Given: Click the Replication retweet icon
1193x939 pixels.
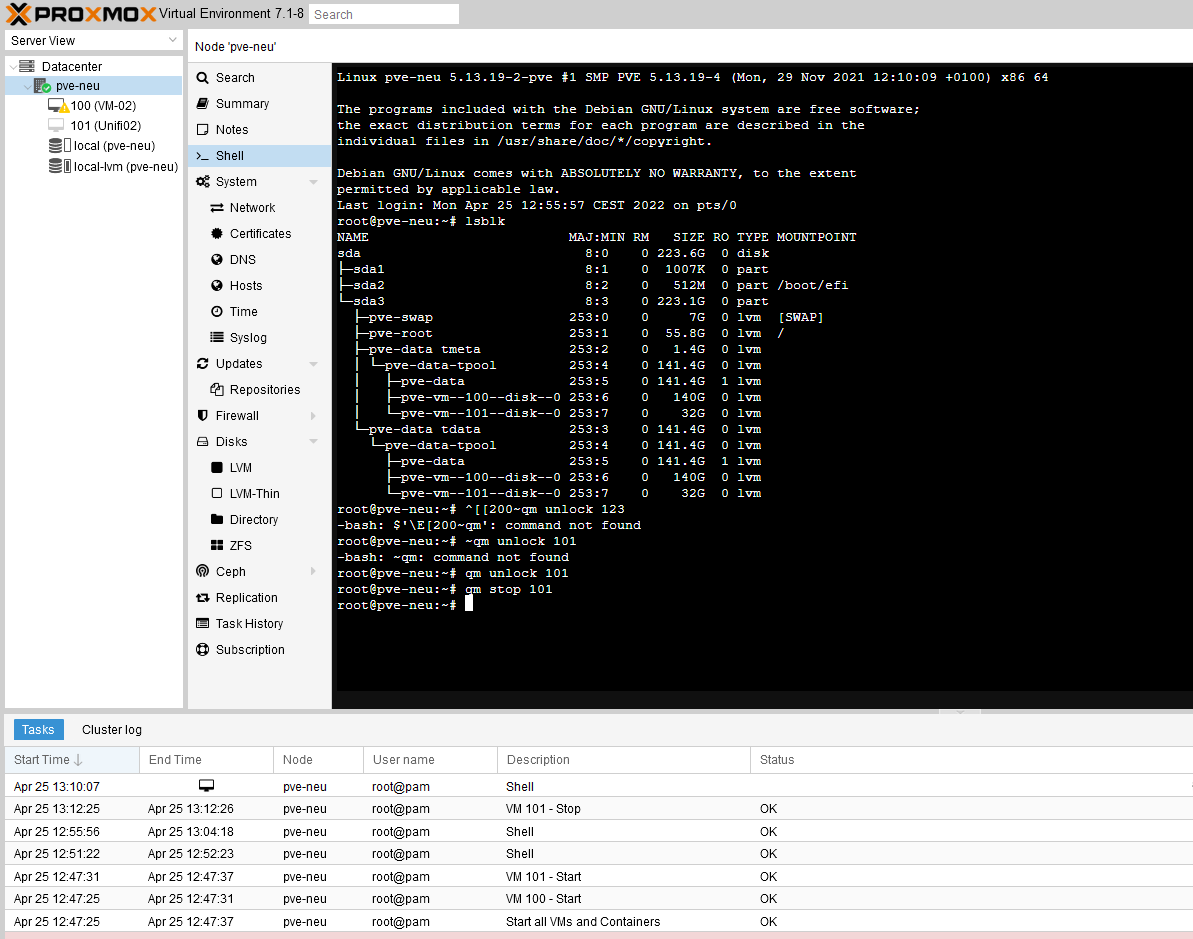Looking at the screenshot, I should pos(202,597).
